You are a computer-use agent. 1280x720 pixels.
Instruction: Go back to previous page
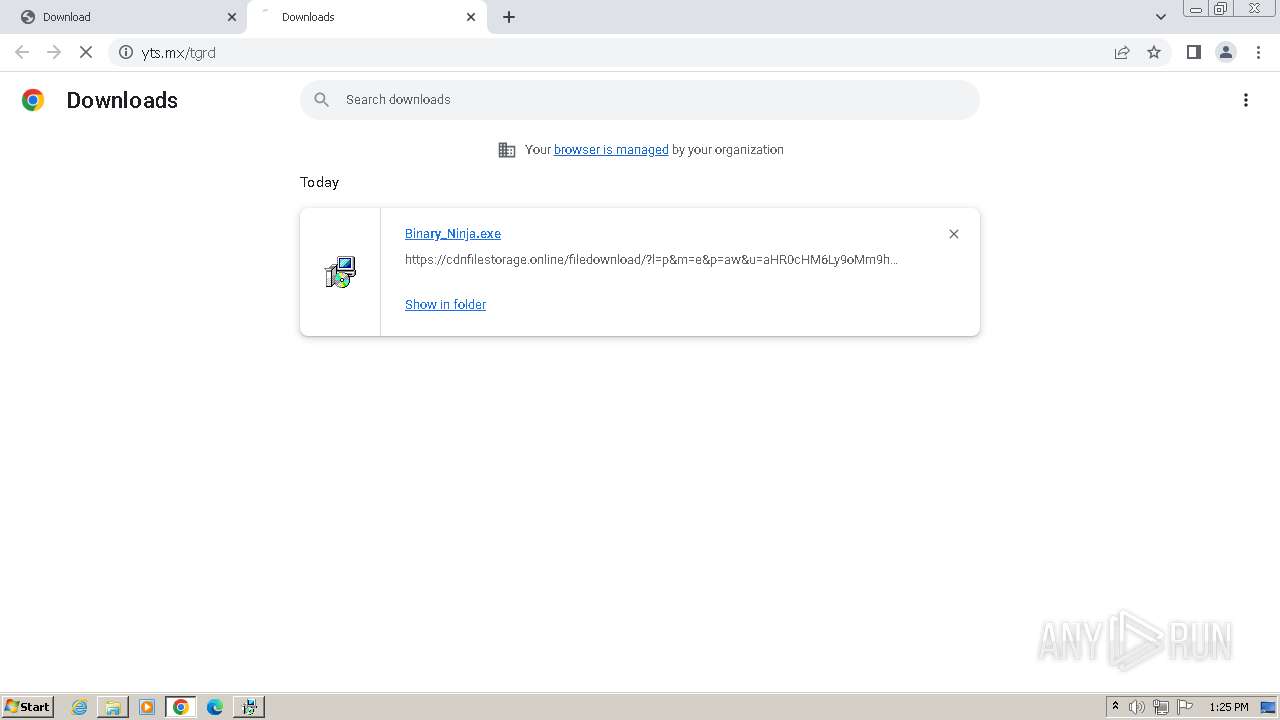coord(22,52)
